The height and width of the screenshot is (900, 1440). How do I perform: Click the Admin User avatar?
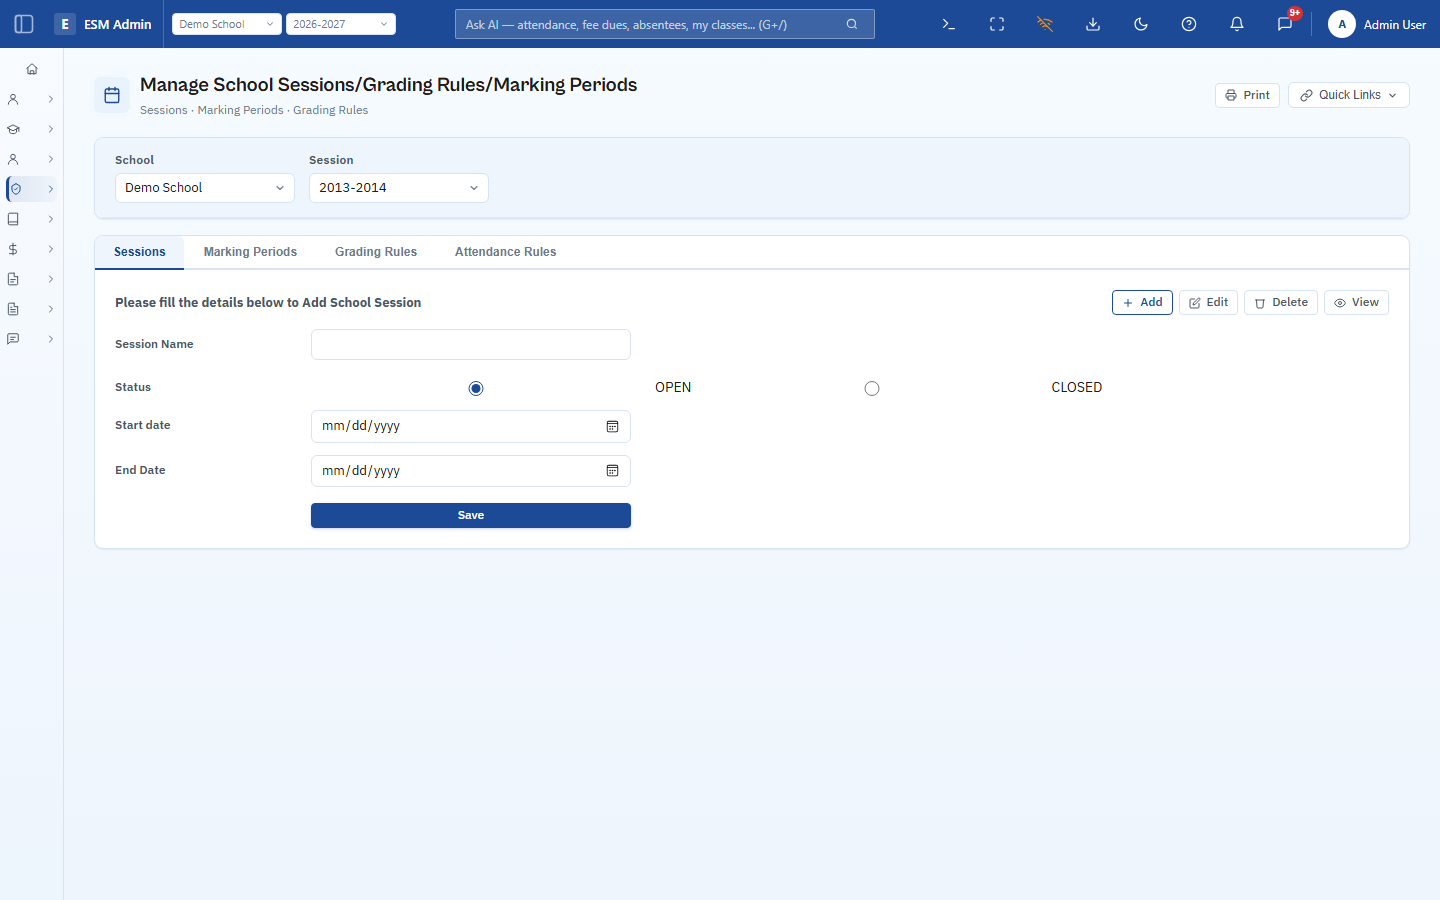(1342, 24)
